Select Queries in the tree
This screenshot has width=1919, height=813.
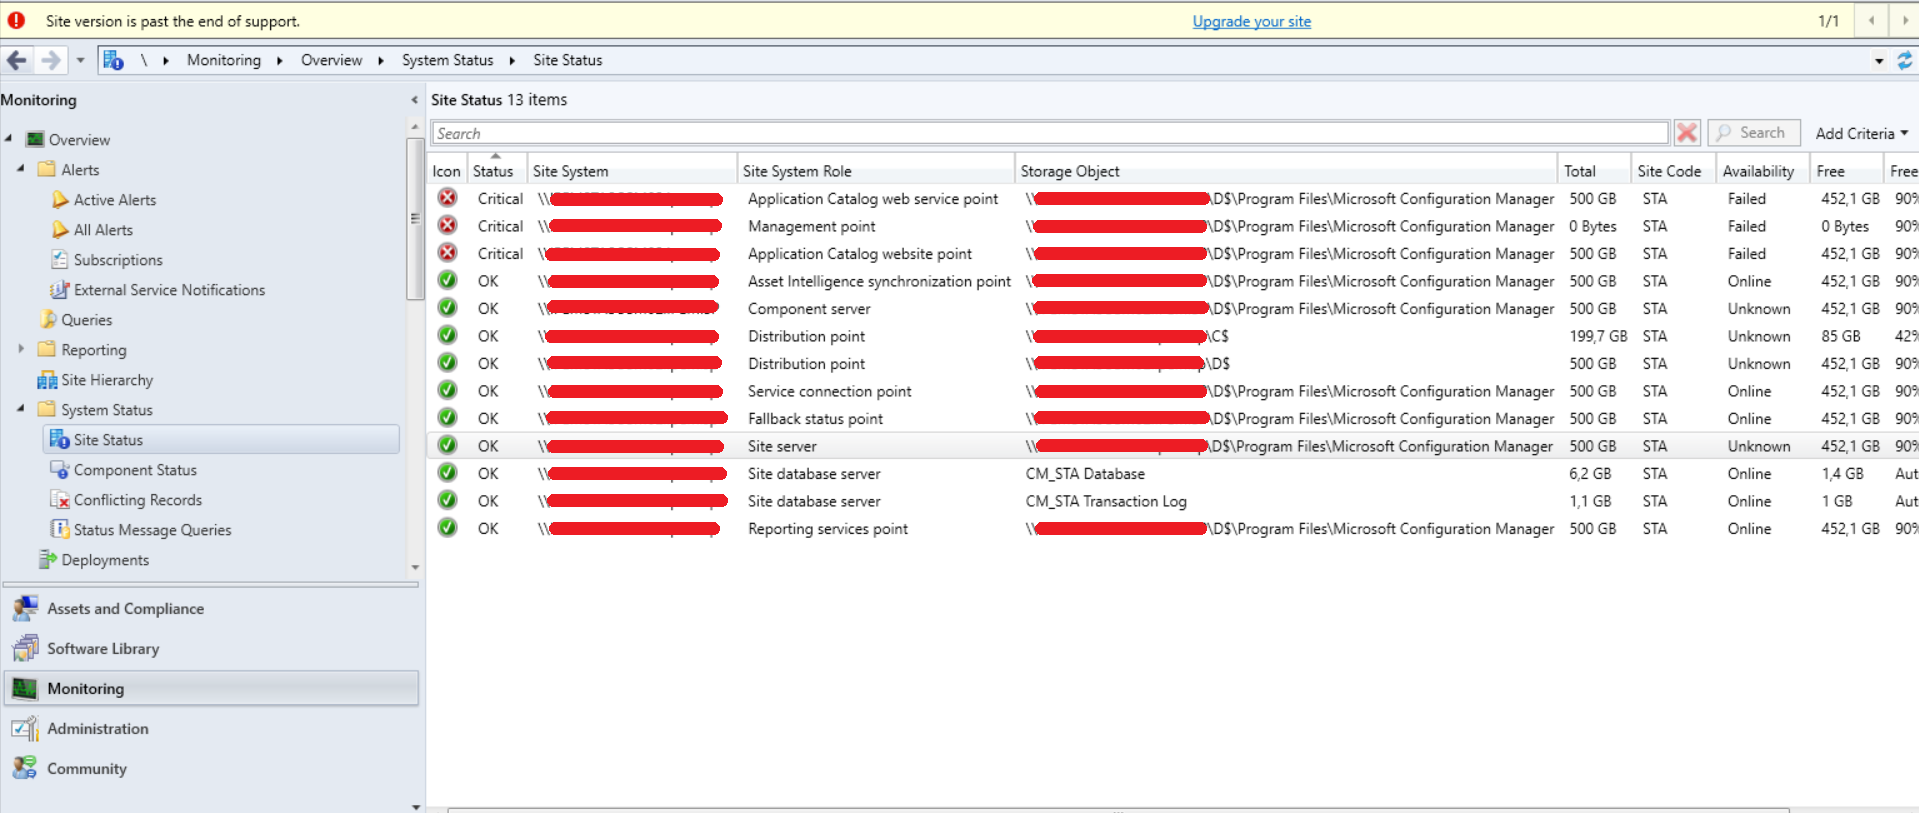pyautogui.click(x=86, y=320)
